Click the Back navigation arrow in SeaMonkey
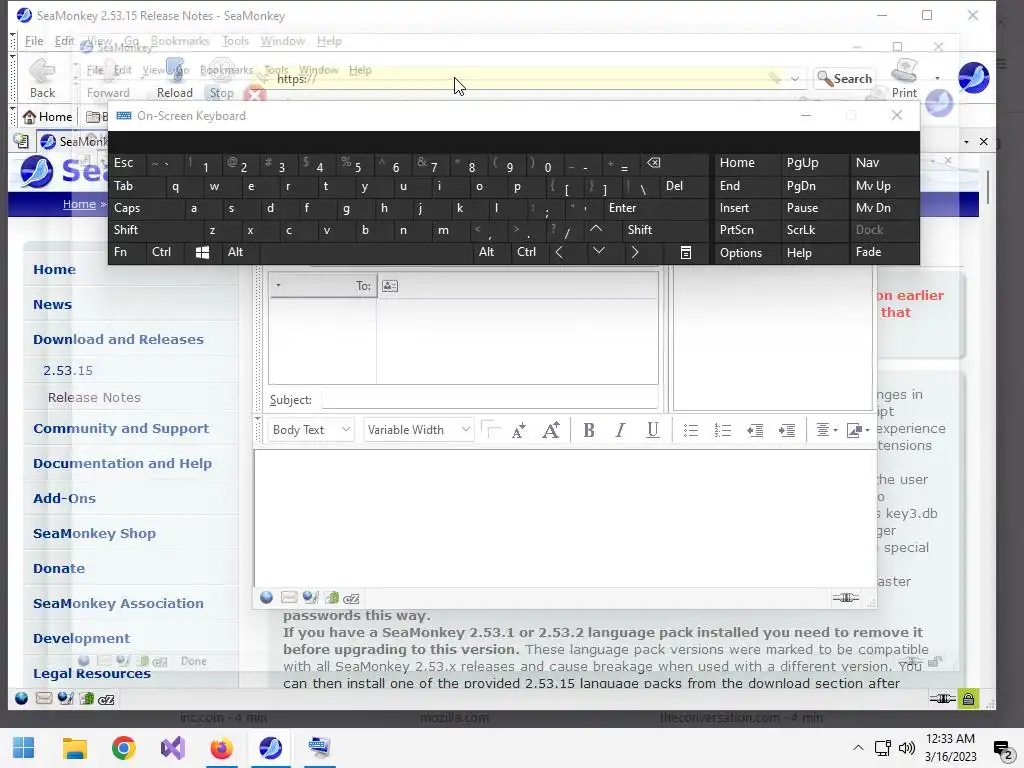Image resolution: width=1024 pixels, height=768 pixels. 42,78
